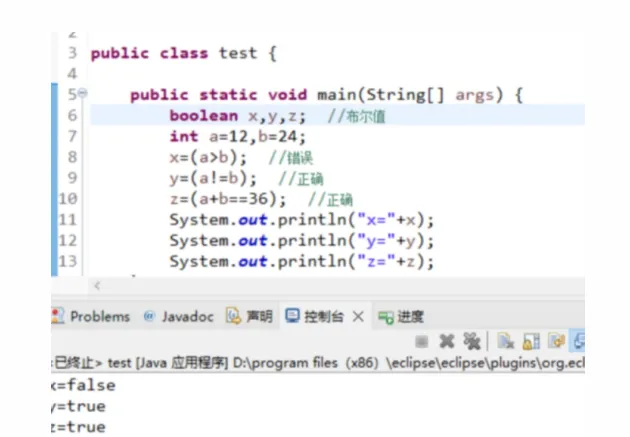This screenshot has height=437, width=630.
Task: Click line number 10 in the gutter
Action: [68, 199]
